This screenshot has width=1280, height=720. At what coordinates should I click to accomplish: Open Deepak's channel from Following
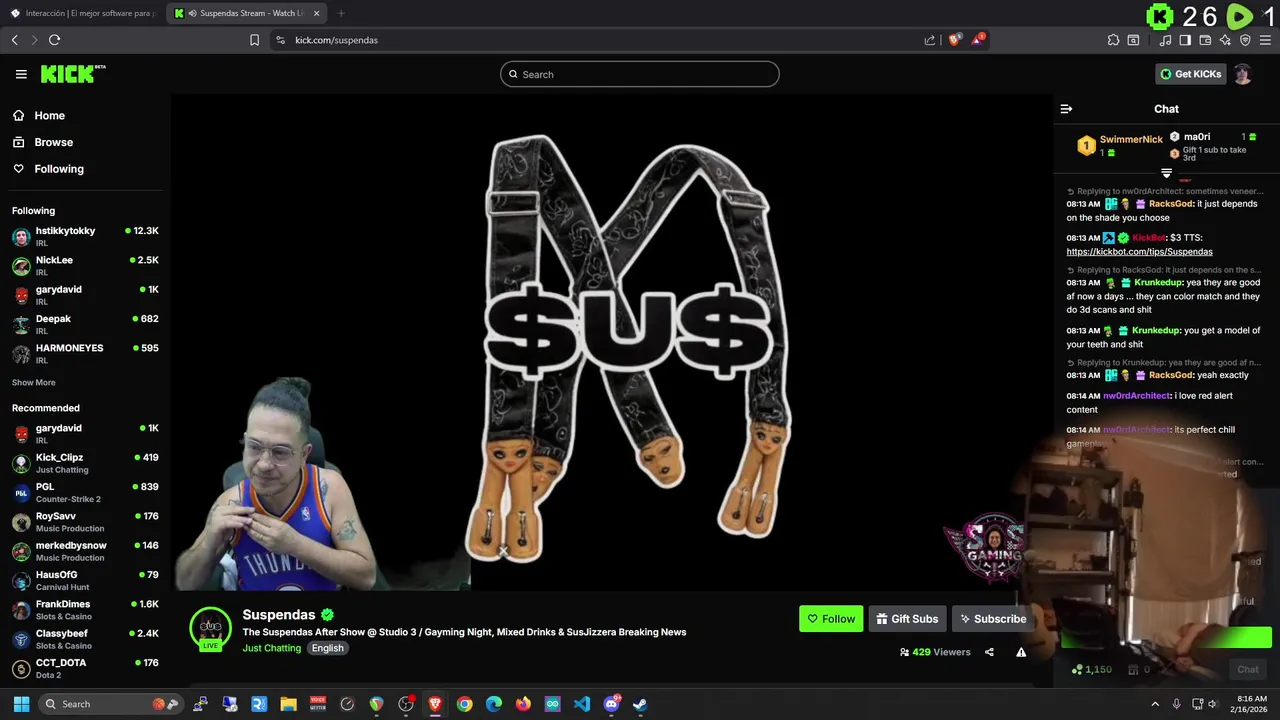(x=85, y=324)
